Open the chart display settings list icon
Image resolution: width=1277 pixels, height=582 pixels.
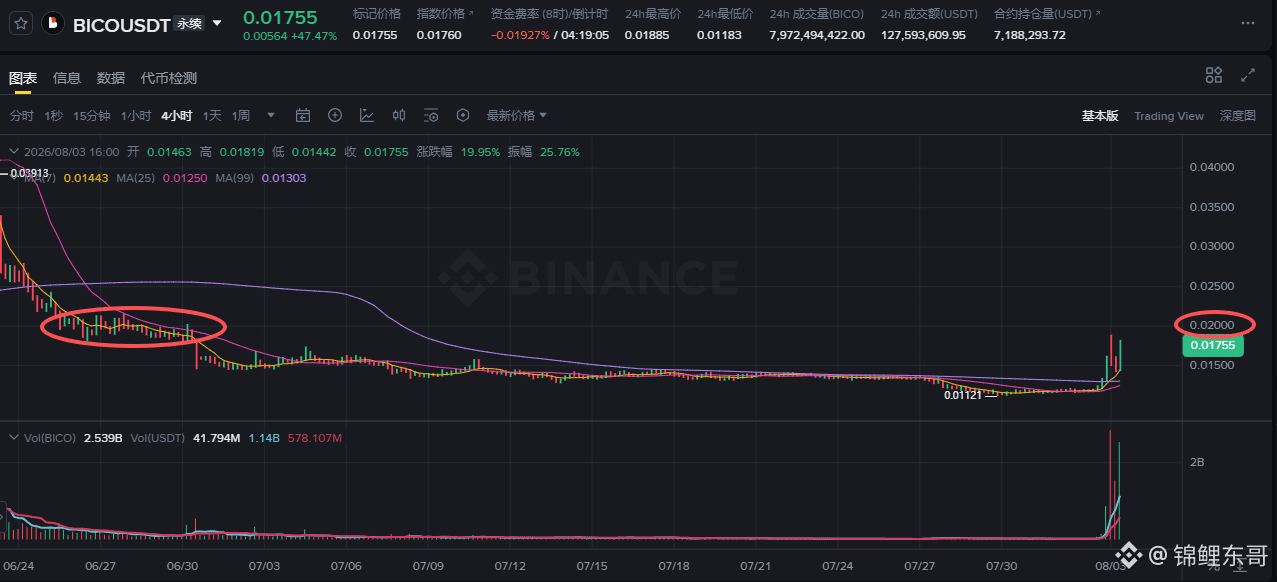click(x=431, y=115)
